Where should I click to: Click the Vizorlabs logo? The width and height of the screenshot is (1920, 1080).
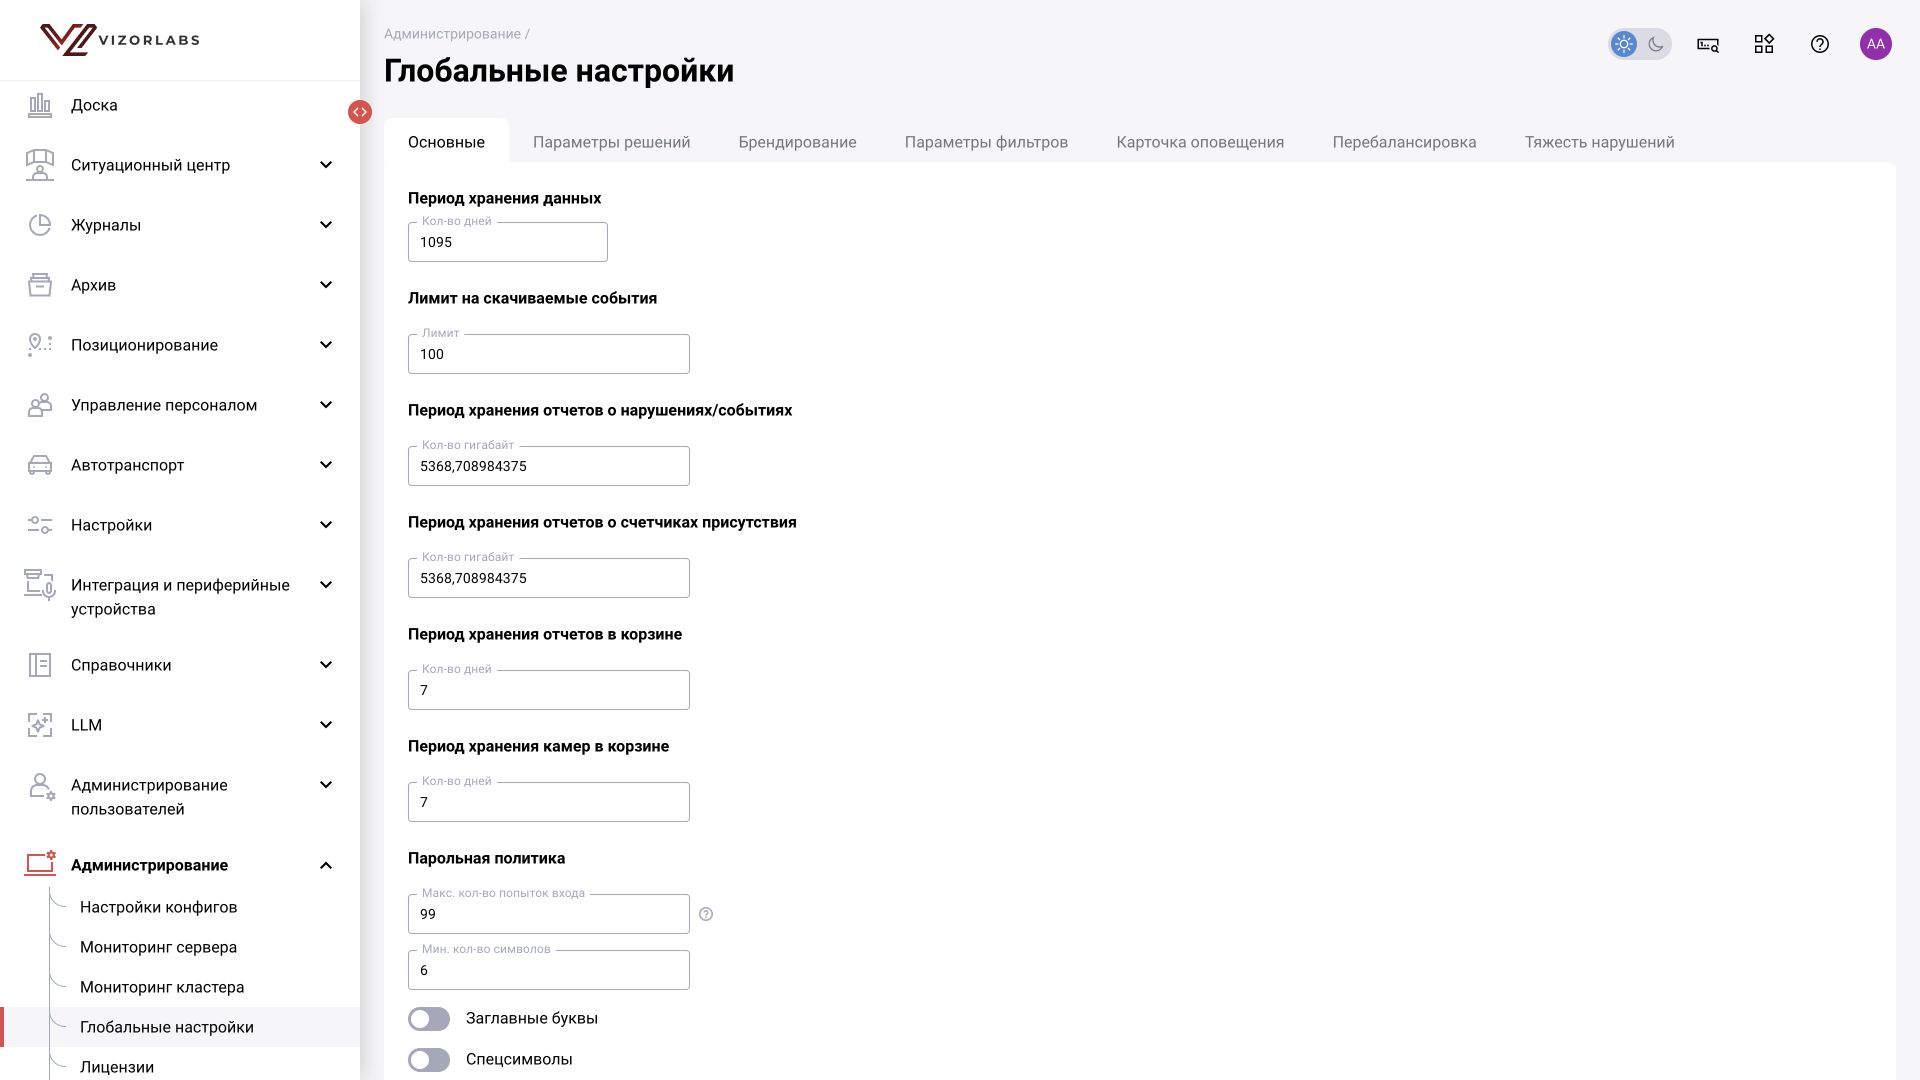[119, 40]
